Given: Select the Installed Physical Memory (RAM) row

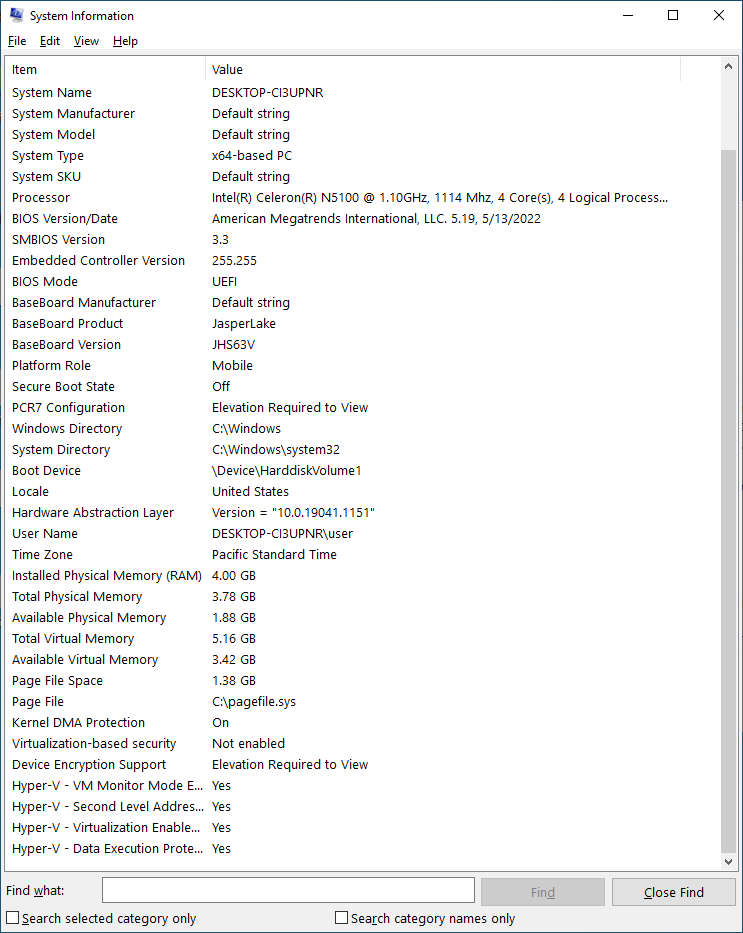Looking at the screenshot, I should coord(106,576).
